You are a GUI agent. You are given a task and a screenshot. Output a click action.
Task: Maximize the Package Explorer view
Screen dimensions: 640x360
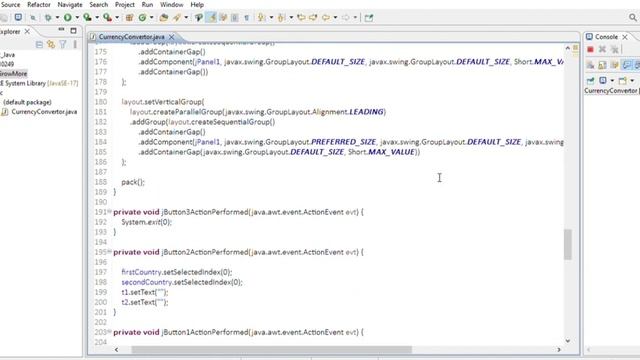[73, 30]
